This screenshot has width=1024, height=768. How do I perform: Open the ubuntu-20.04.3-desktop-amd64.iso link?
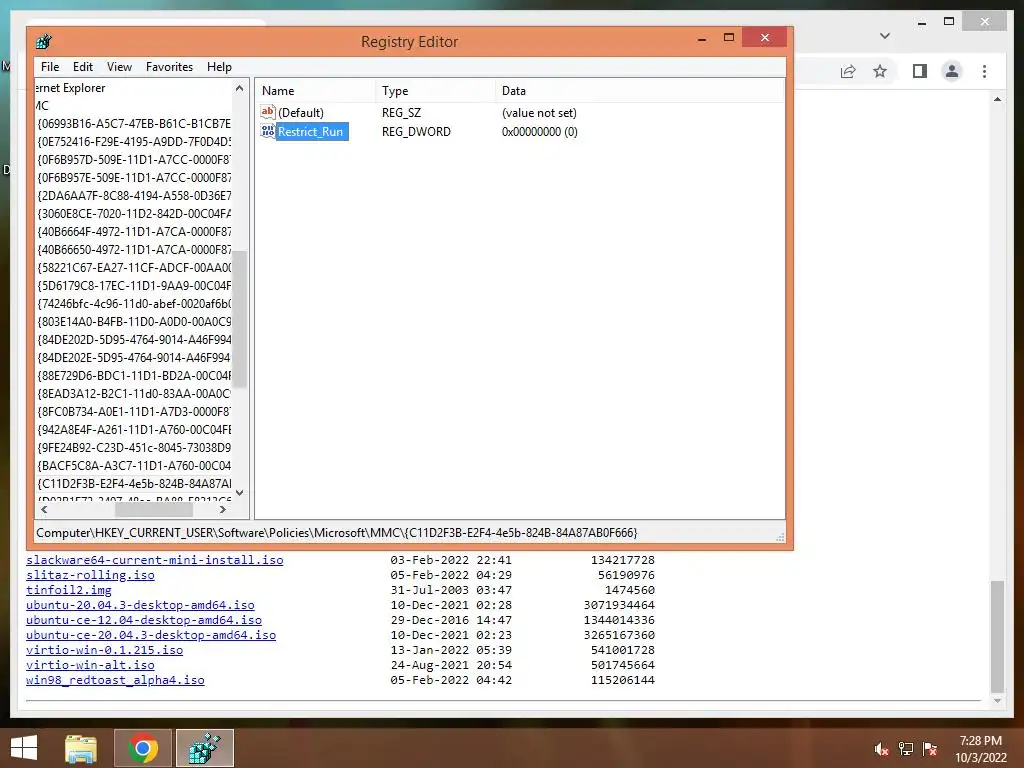pos(140,605)
